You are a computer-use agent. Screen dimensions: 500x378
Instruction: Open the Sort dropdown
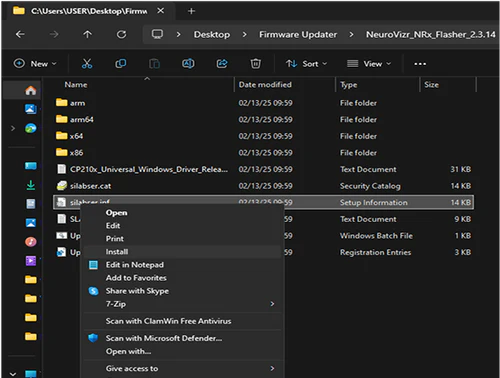(x=306, y=64)
